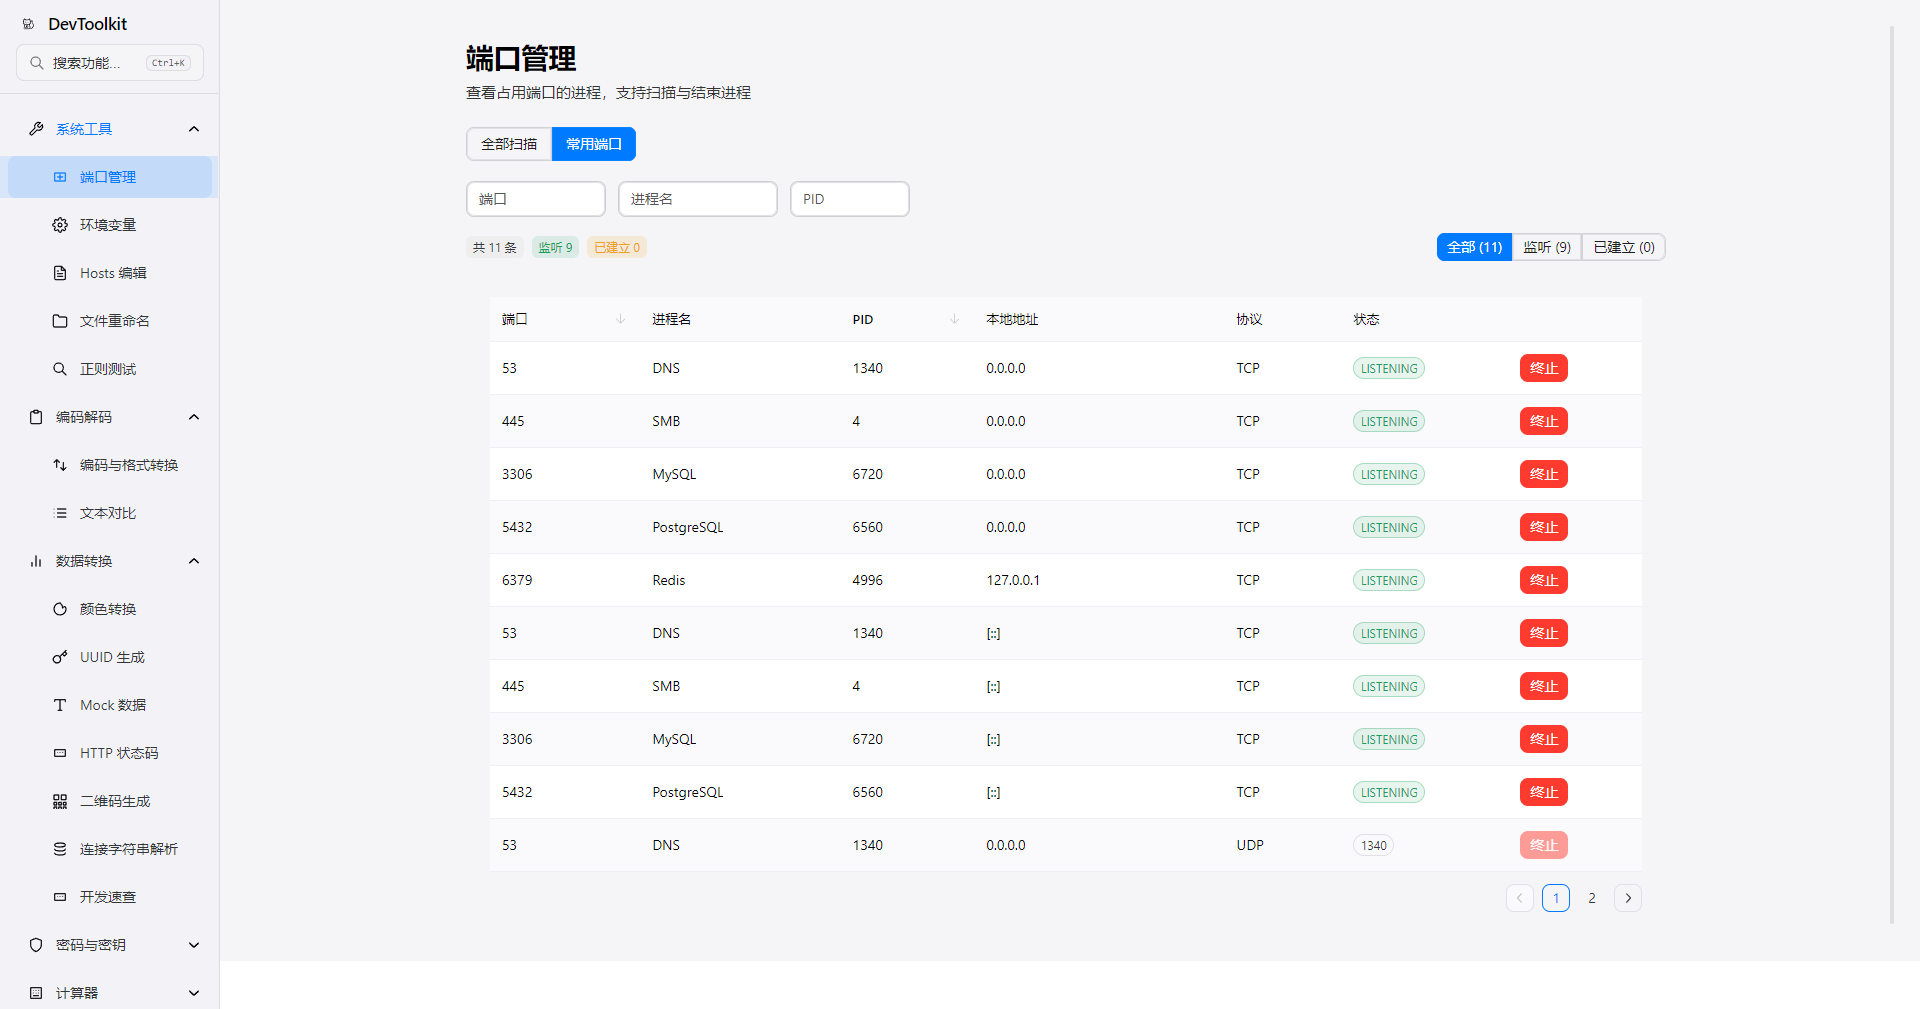Sort table by 端口 column arrow
Image resolution: width=1920 pixels, height=1009 pixels.
tap(620, 319)
